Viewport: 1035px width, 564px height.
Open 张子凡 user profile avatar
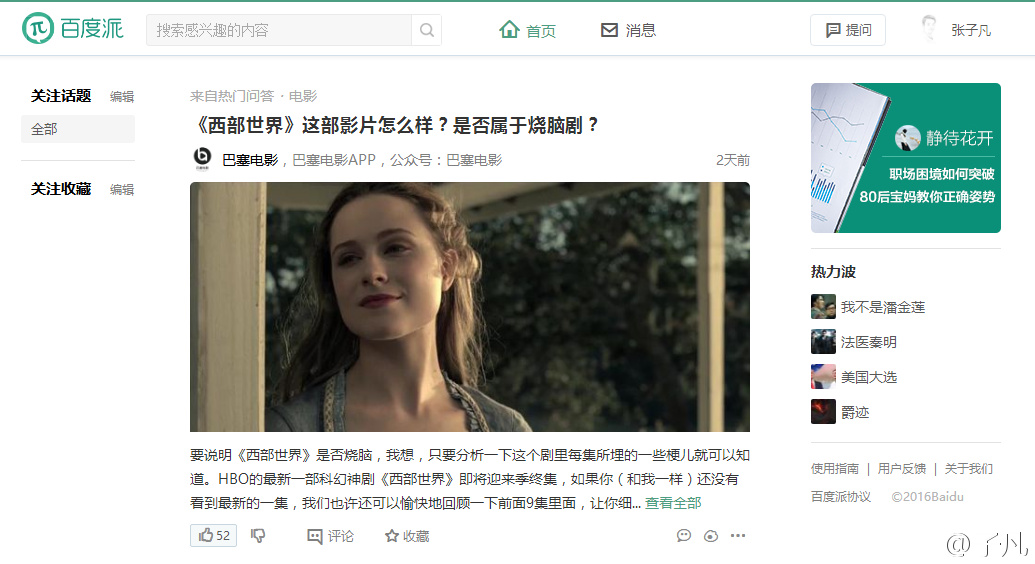[x=929, y=29]
